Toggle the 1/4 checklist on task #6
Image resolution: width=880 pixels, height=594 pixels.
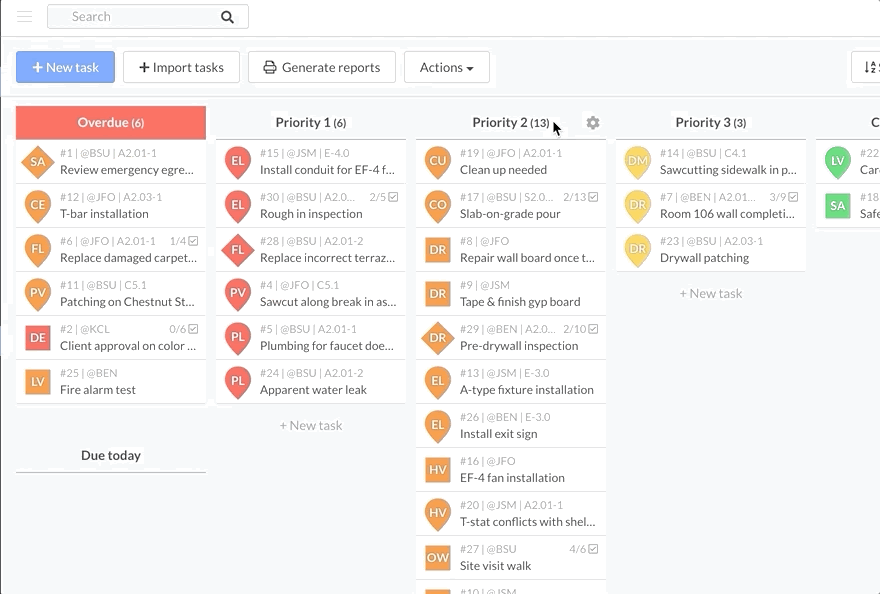186,241
